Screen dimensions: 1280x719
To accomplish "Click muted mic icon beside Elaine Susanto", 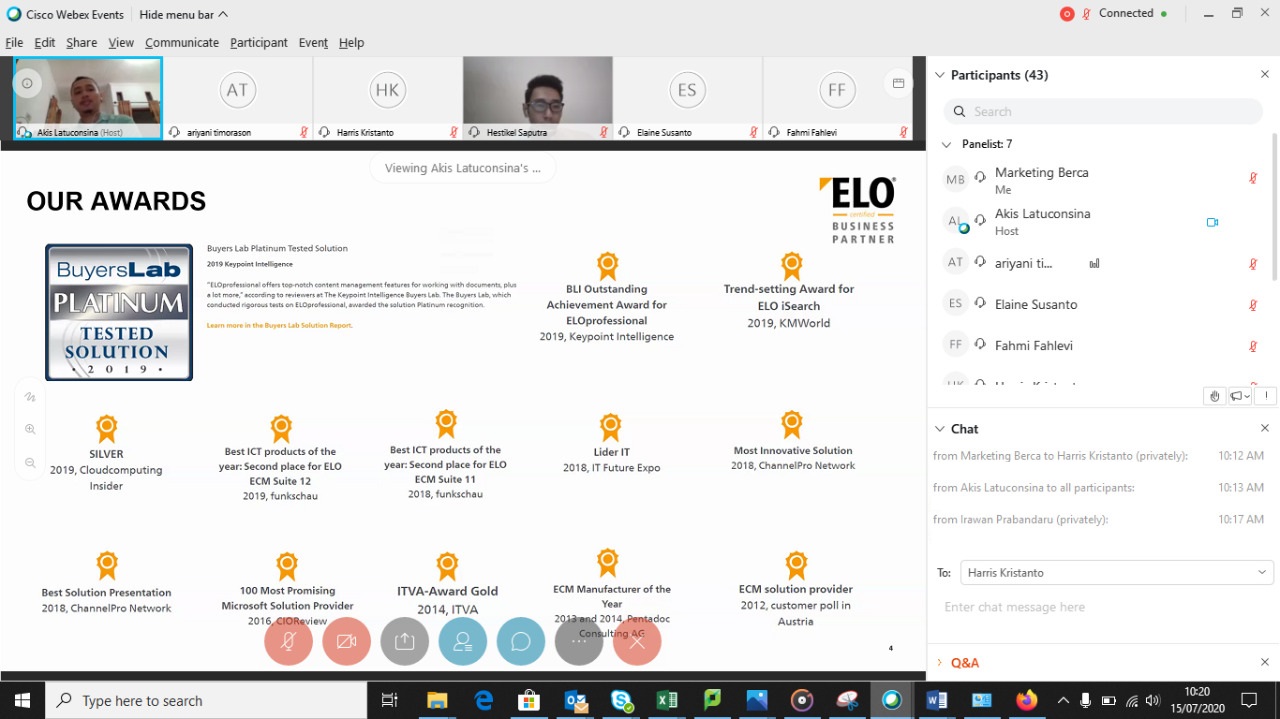I will (1253, 305).
